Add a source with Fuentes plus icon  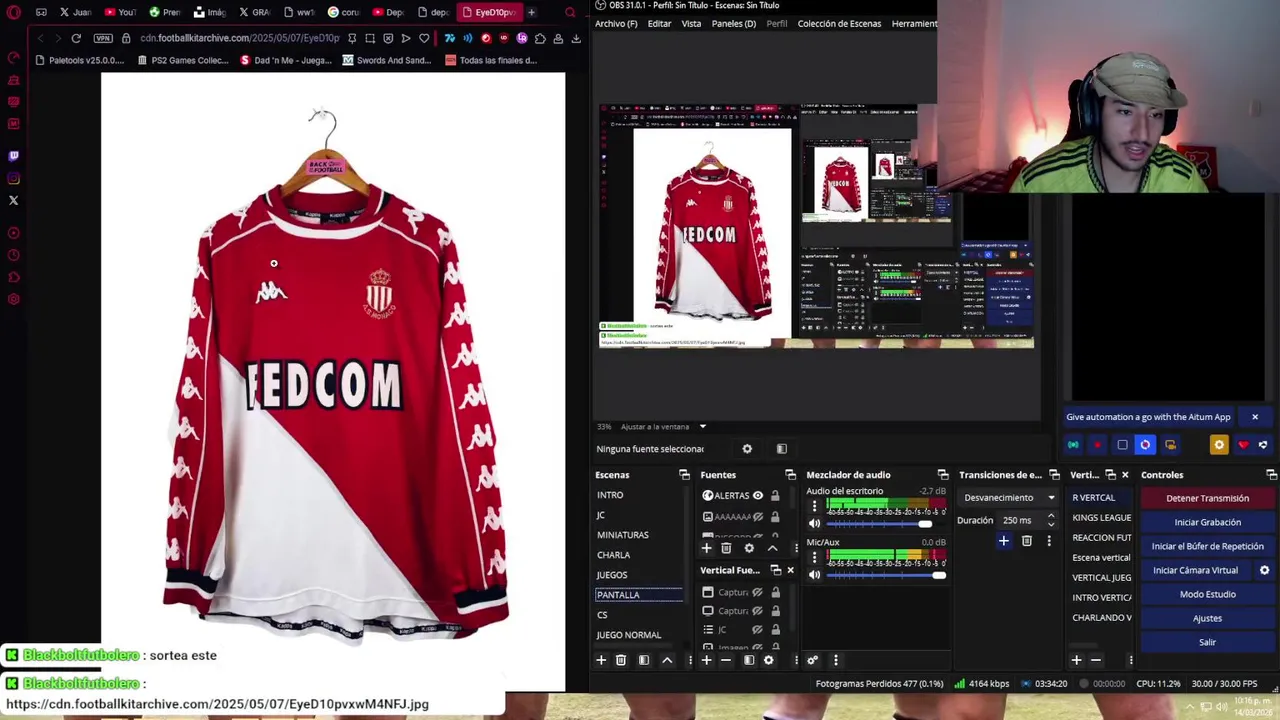pyautogui.click(x=706, y=548)
